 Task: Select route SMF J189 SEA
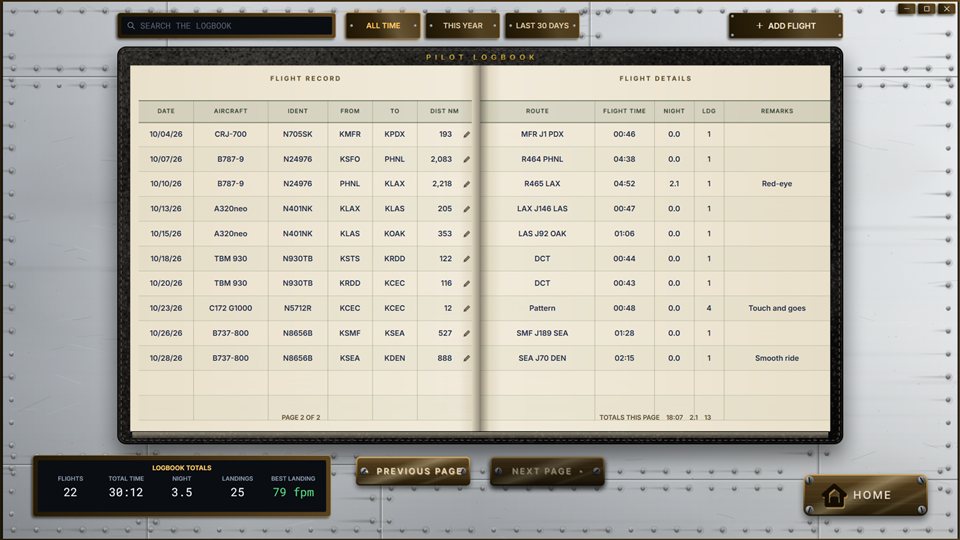[542, 333]
